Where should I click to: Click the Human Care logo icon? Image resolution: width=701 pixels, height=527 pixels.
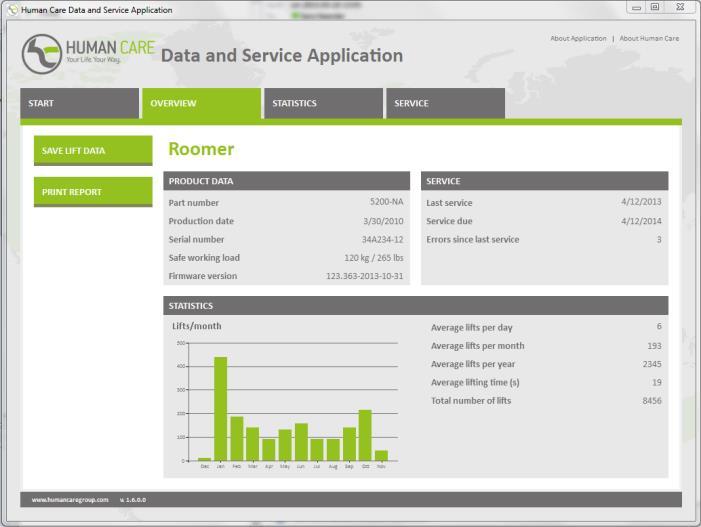(x=42, y=54)
